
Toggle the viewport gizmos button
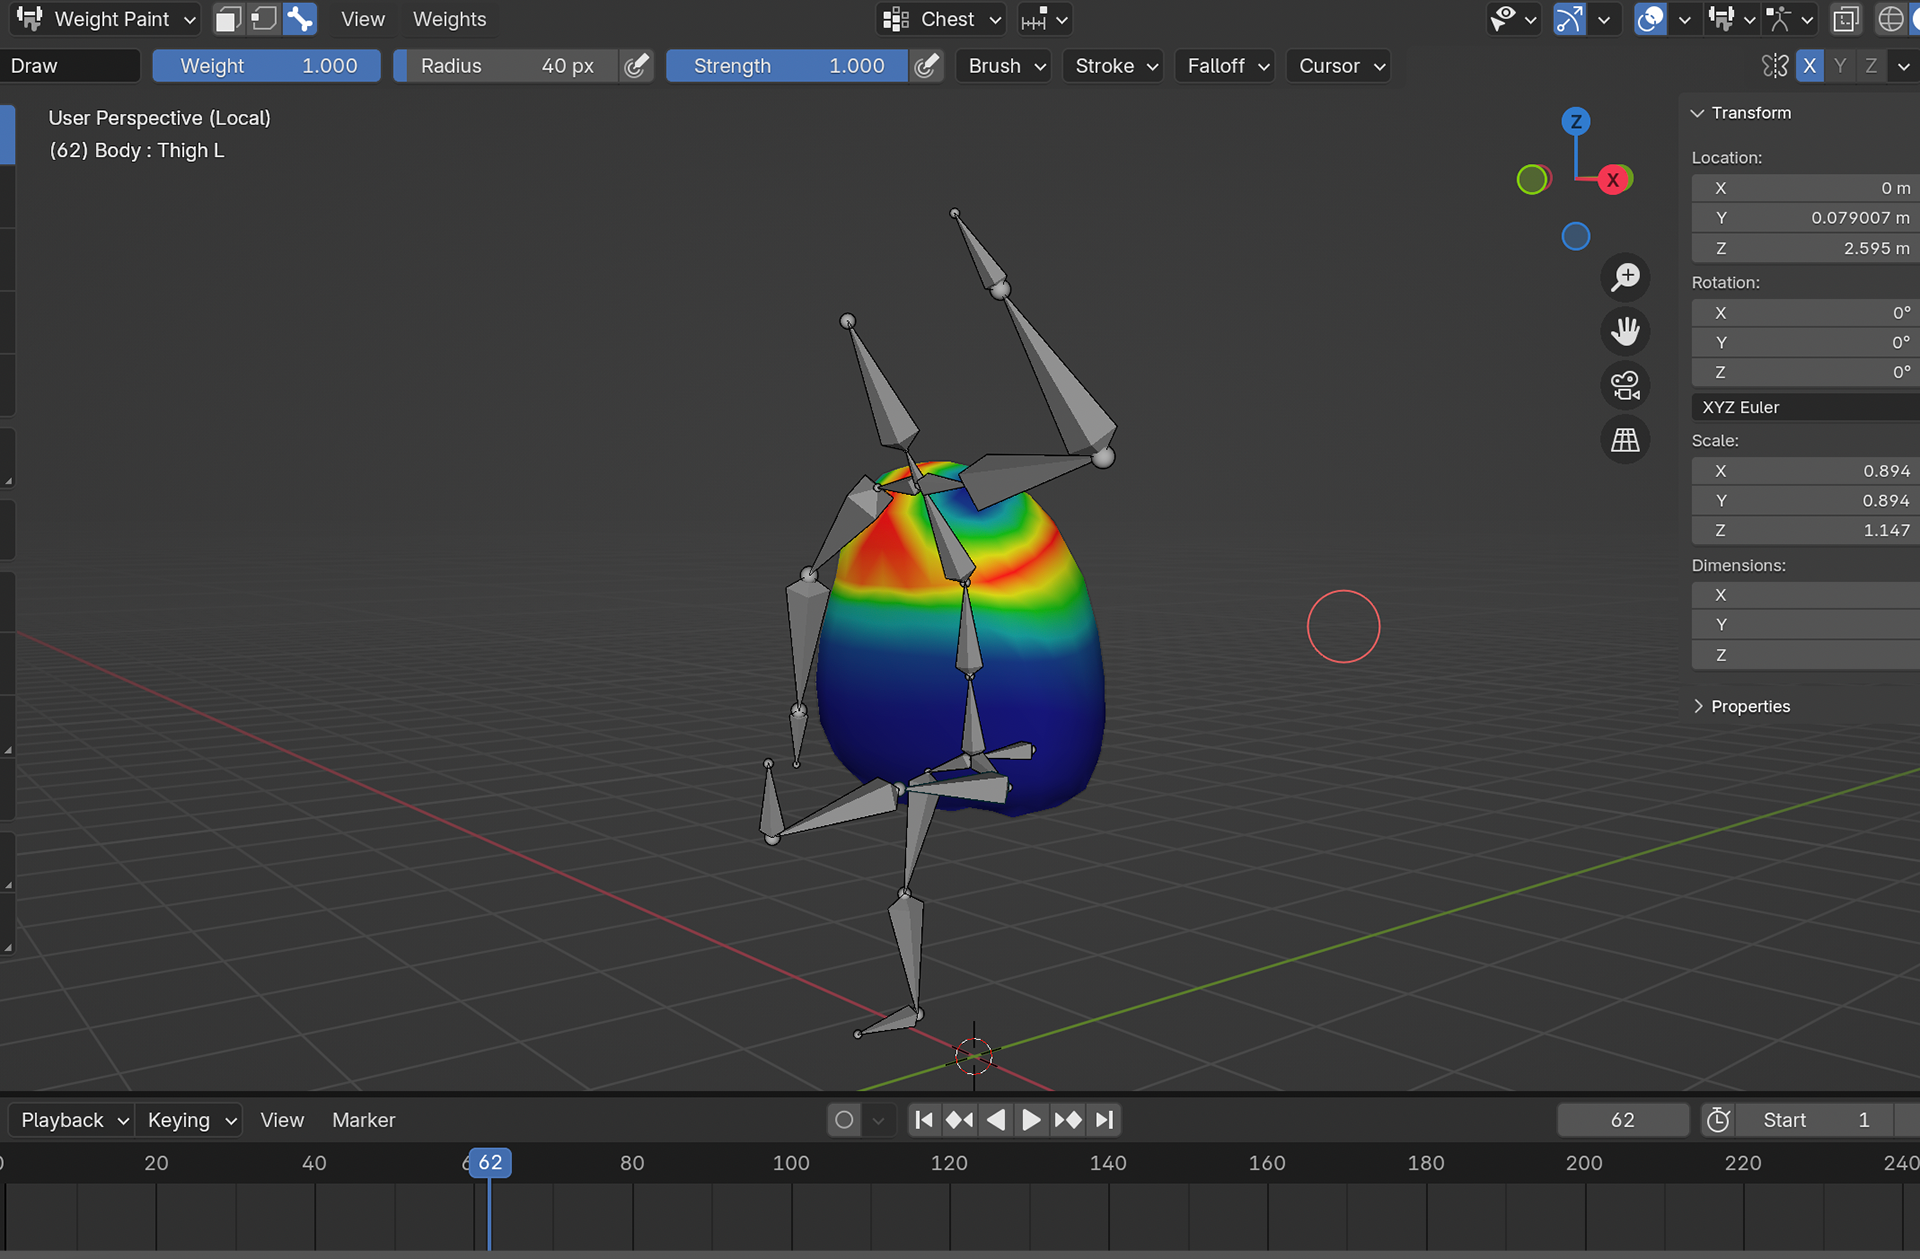[1569, 19]
